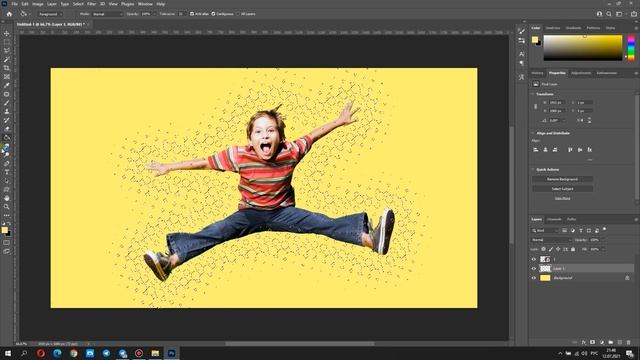Open the Filter menu
The image size is (640, 360).
[91, 4]
